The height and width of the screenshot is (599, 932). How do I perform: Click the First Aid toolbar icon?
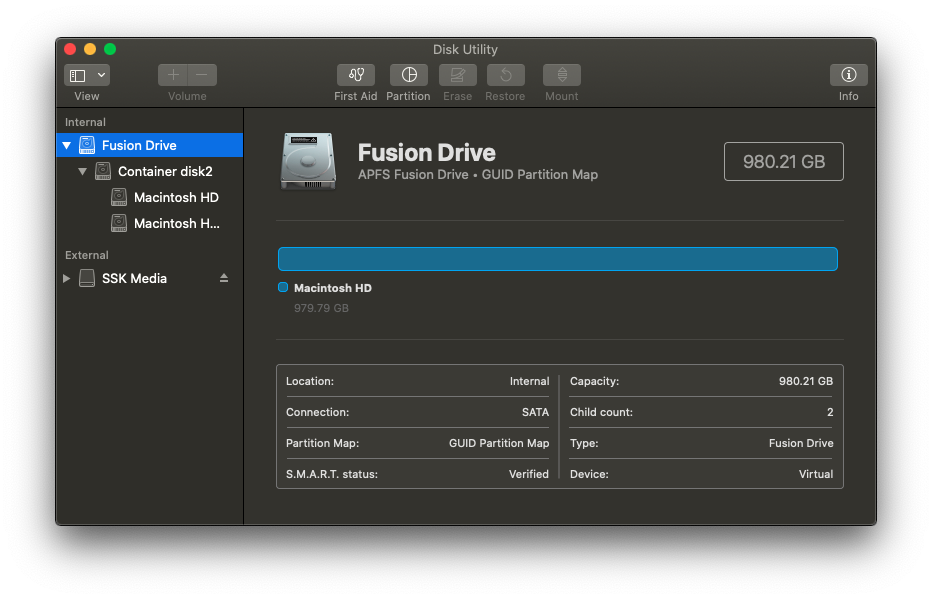[355, 75]
